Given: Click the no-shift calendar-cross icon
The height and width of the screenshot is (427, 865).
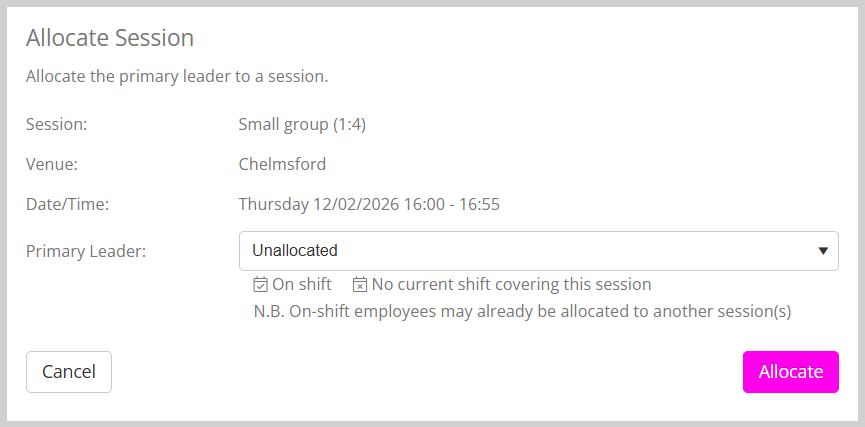Looking at the screenshot, I should point(361,285).
